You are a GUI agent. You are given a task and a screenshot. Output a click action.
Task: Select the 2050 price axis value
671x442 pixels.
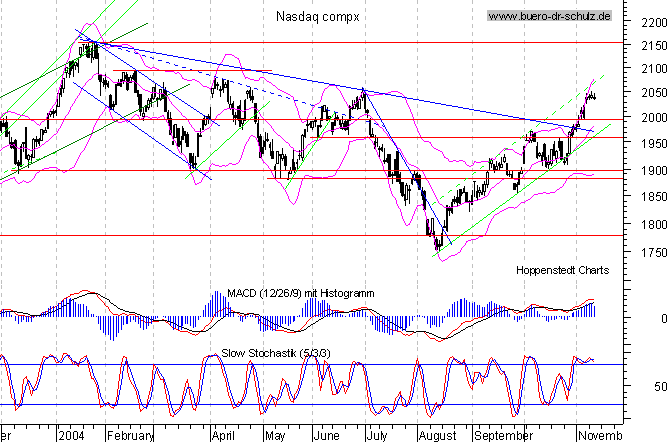[x=654, y=93]
